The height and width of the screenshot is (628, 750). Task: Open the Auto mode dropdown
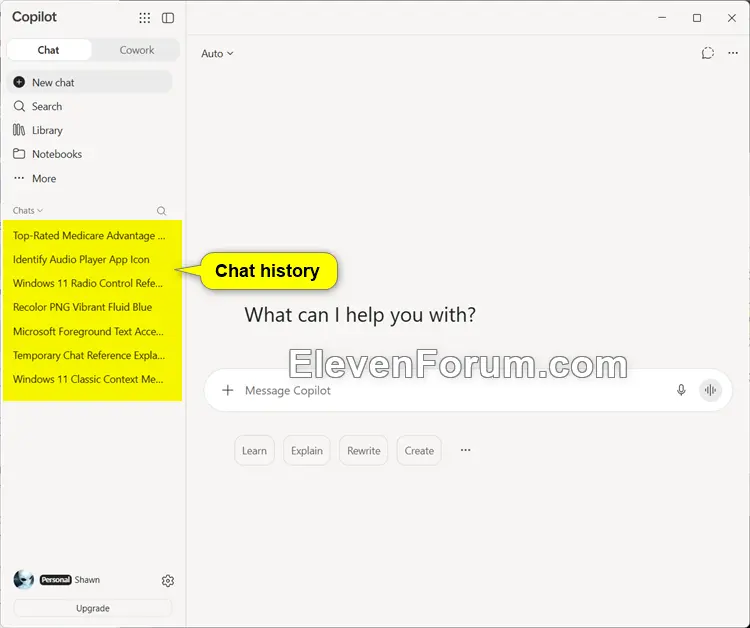(x=217, y=54)
